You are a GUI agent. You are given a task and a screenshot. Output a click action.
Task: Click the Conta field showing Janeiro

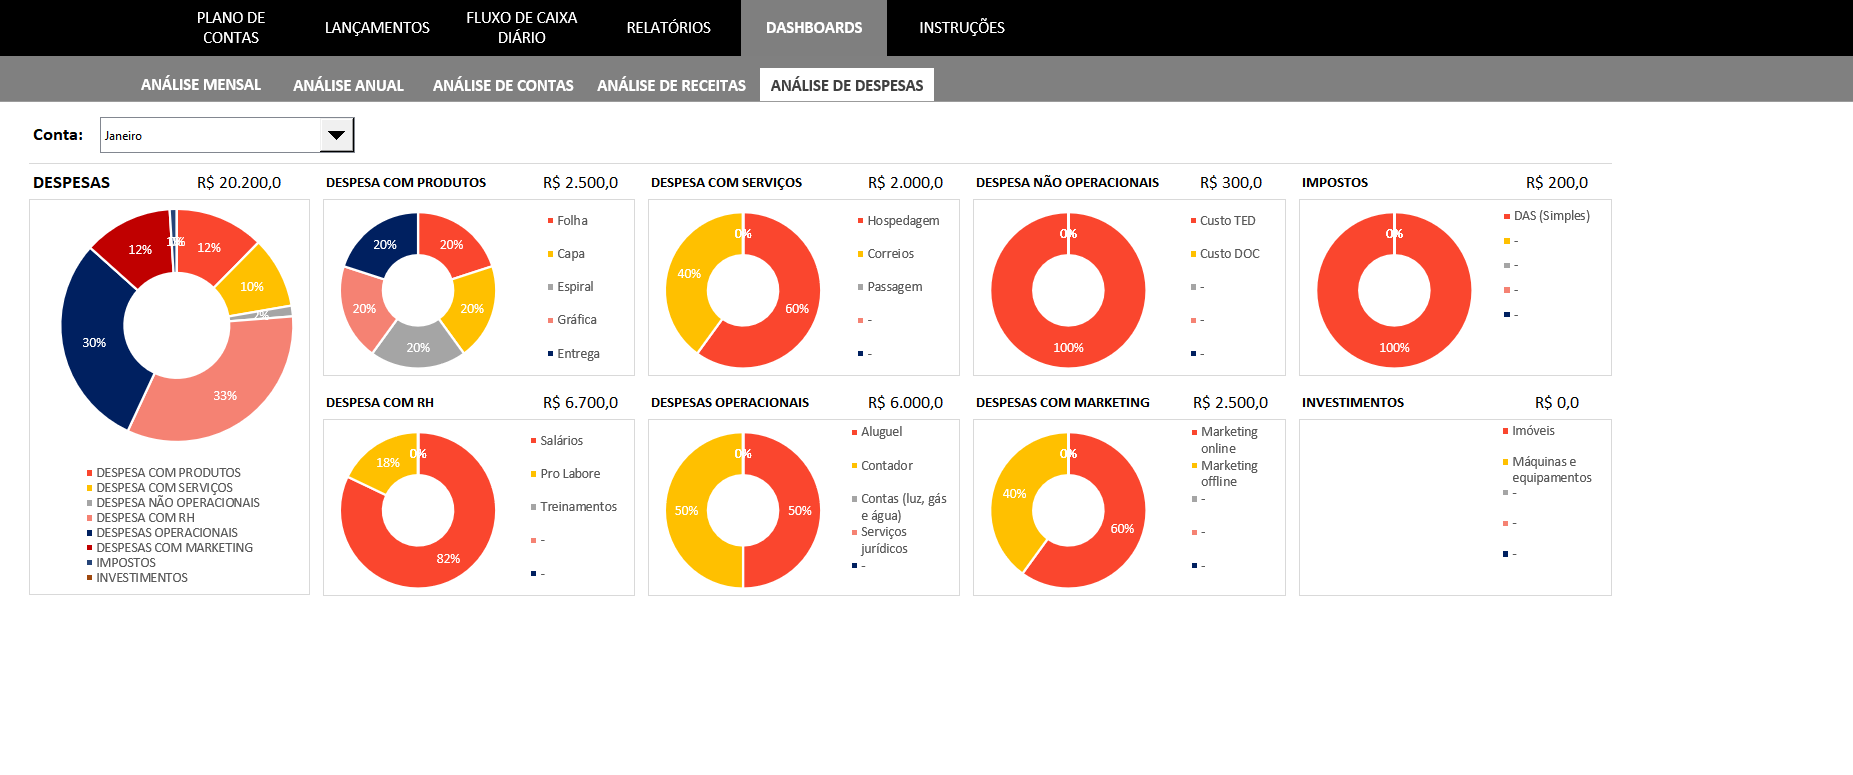(x=210, y=135)
